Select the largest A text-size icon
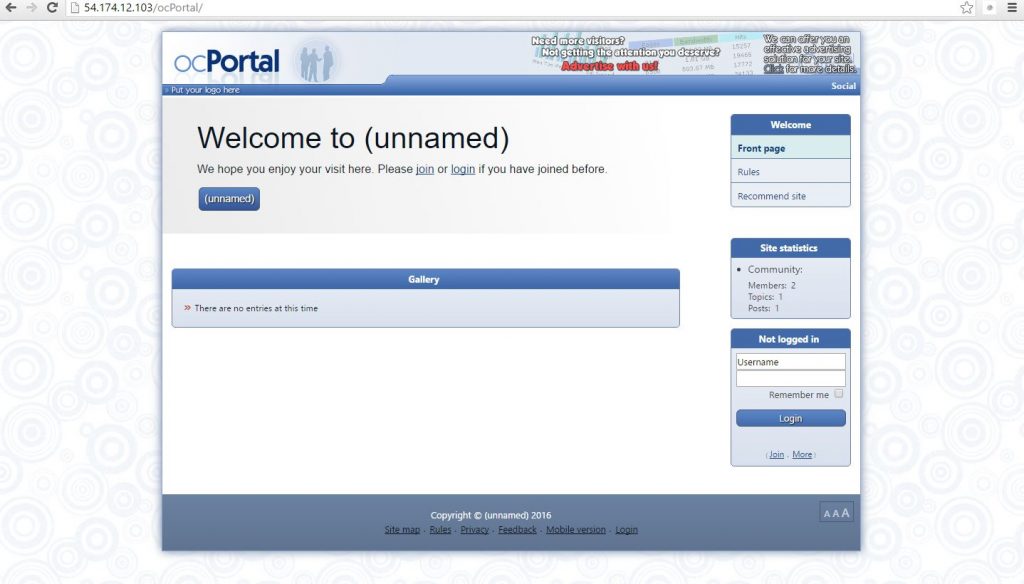 (x=844, y=511)
